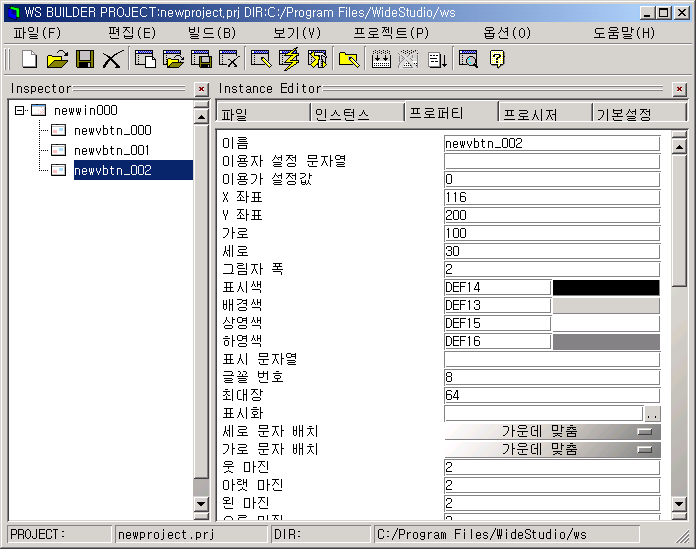Click the list sort arrow icon
Image resolution: width=696 pixels, height=549 pixels.
pyautogui.click(x=437, y=59)
